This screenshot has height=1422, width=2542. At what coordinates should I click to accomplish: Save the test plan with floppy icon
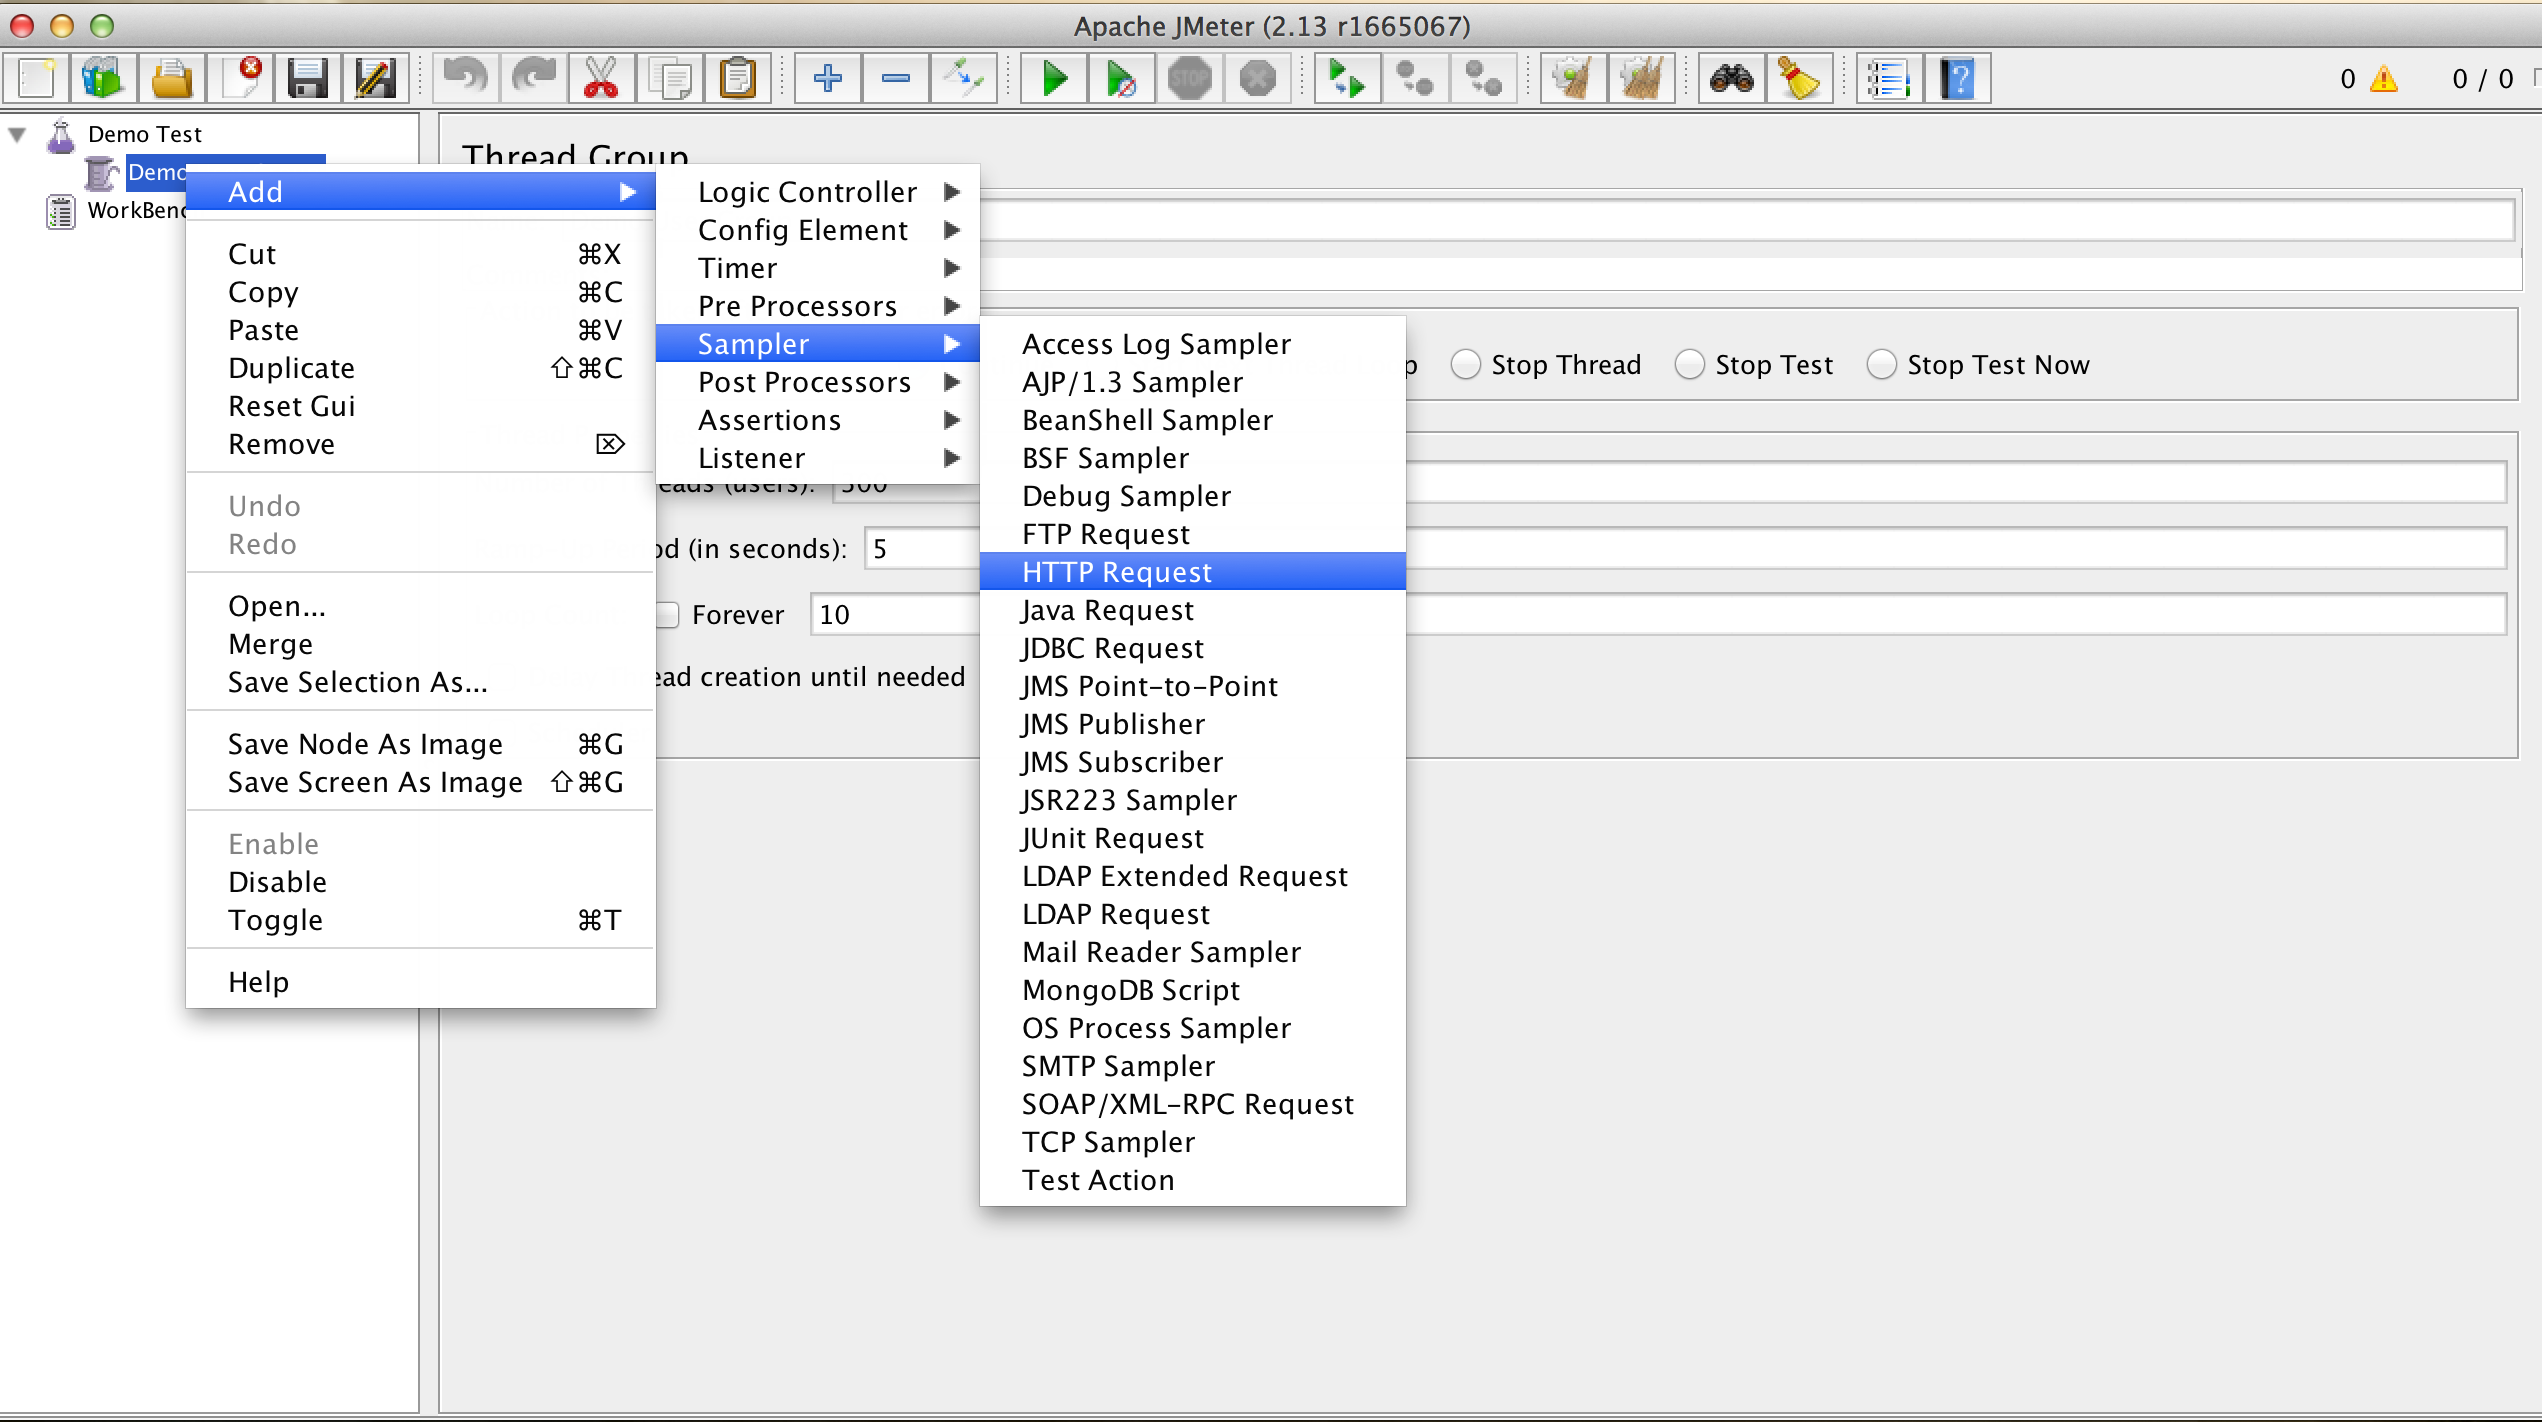(308, 78)
